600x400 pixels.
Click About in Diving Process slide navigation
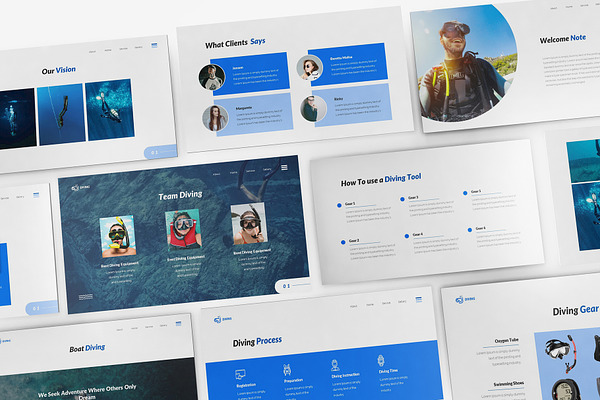(x=354, y=306)
